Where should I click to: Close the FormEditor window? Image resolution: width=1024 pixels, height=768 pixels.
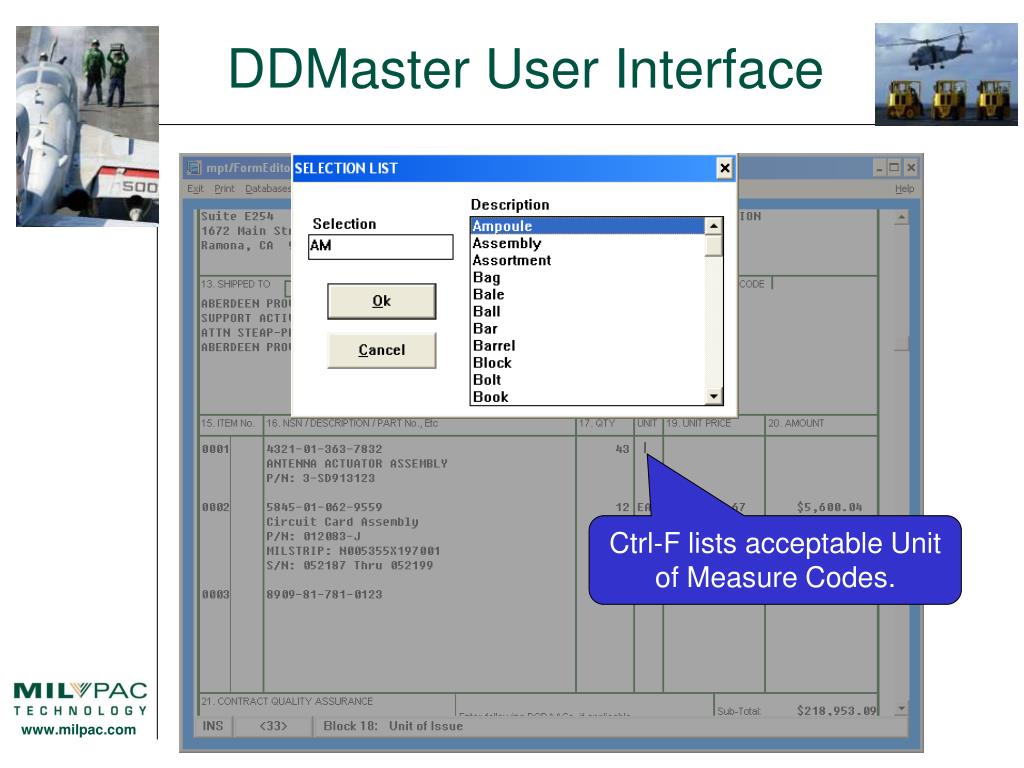coord(911,168)
